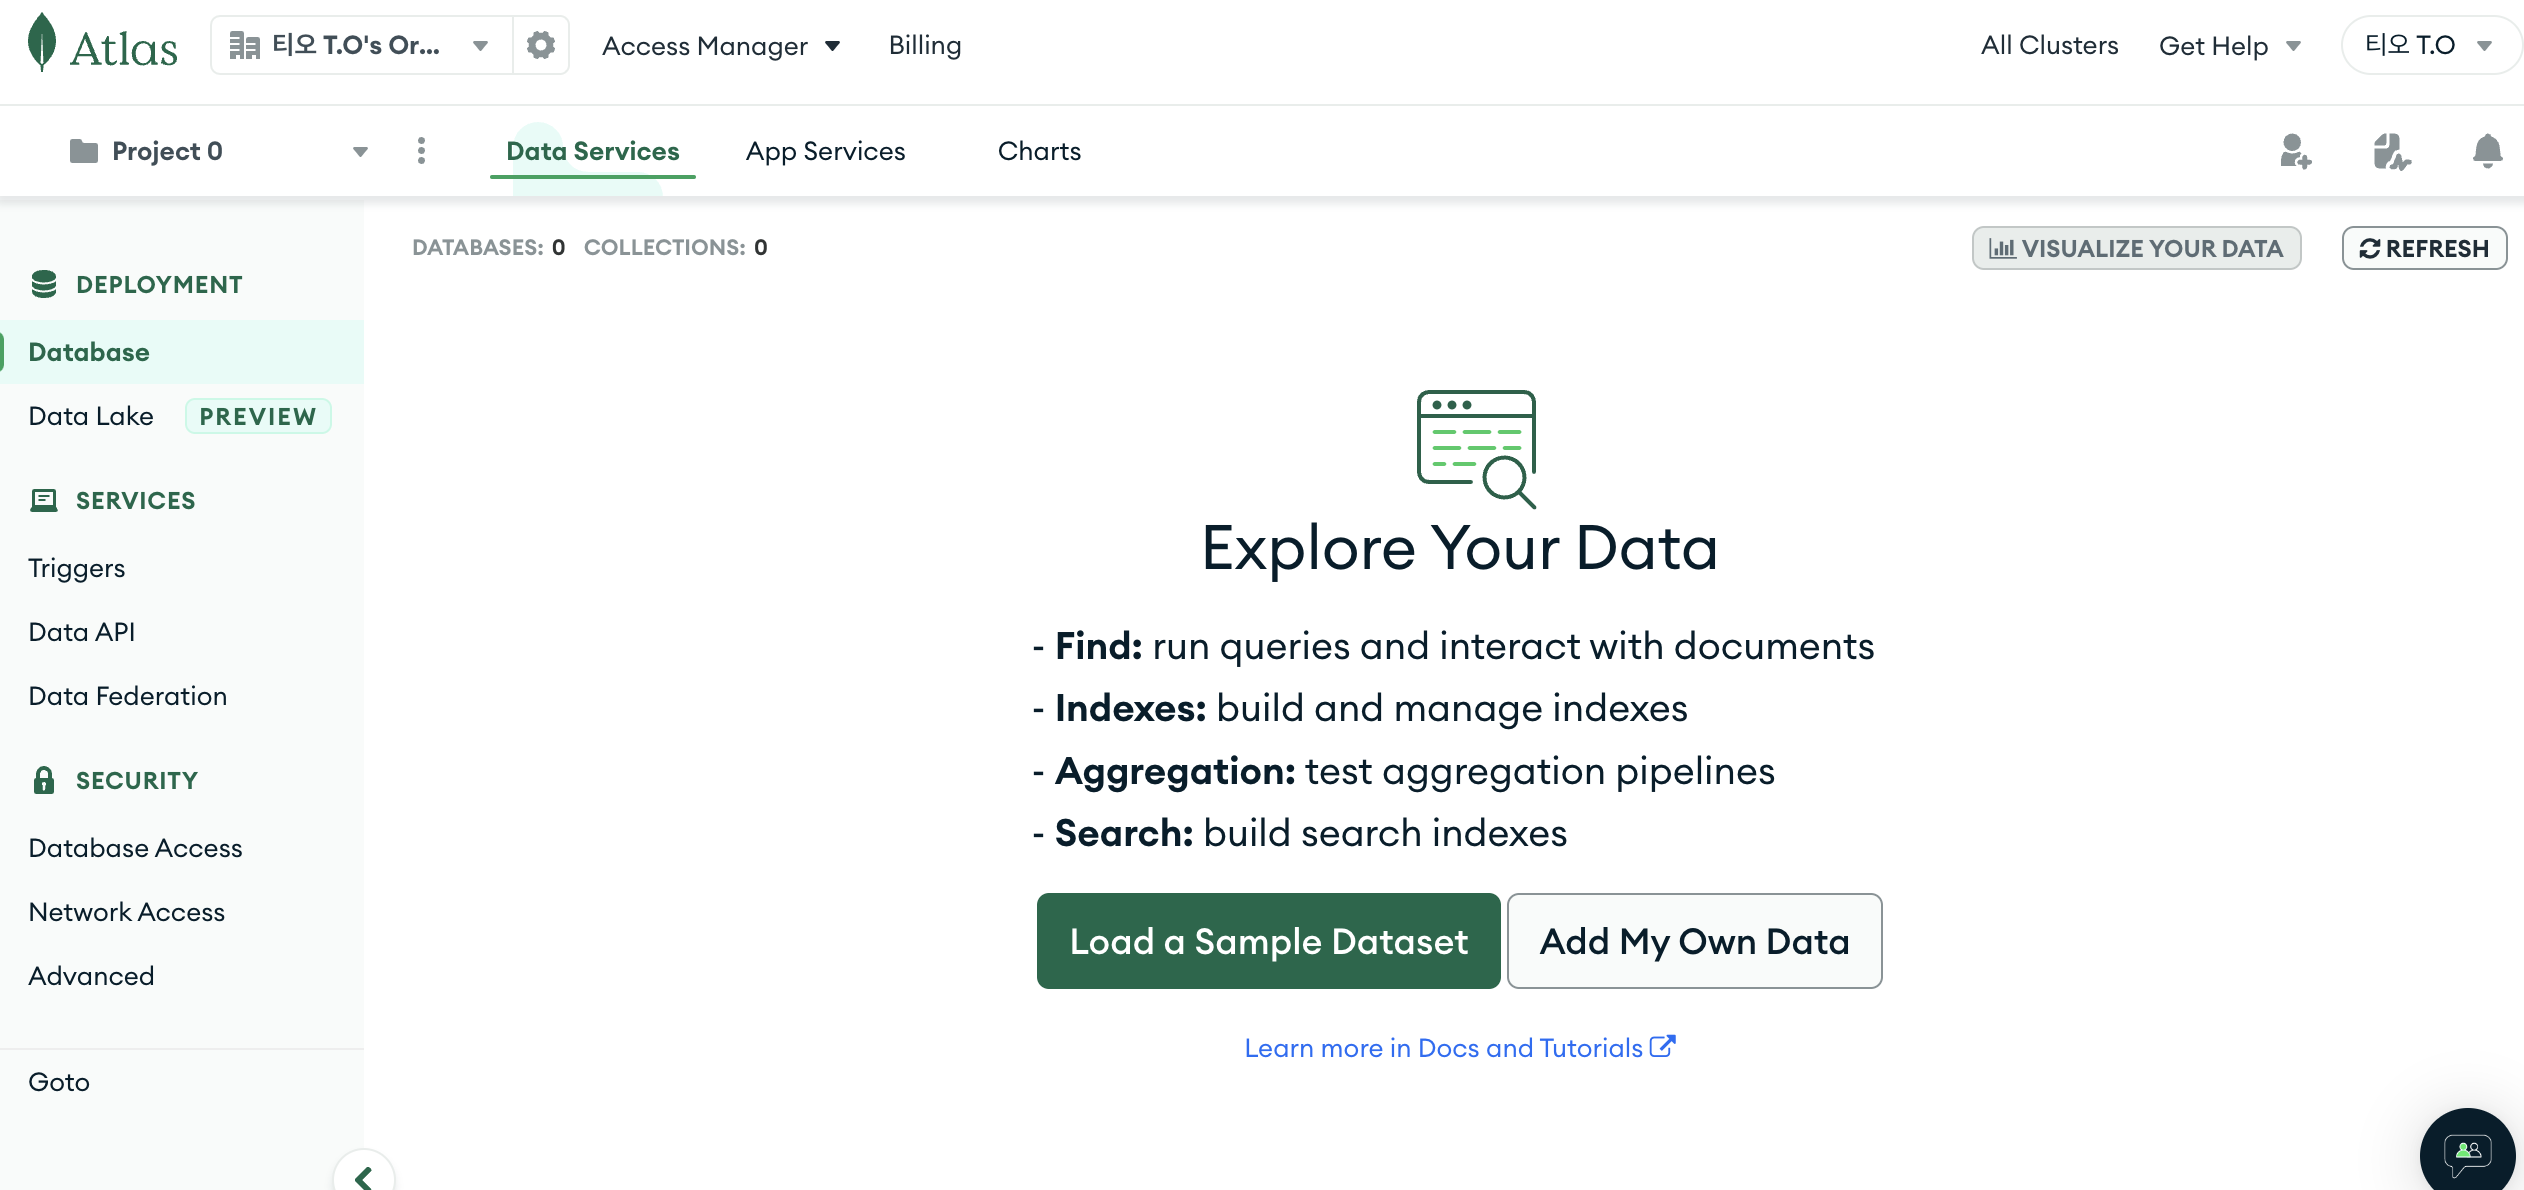
Task: Click the Explore Your Data heading
Action: coord(1460,548)
